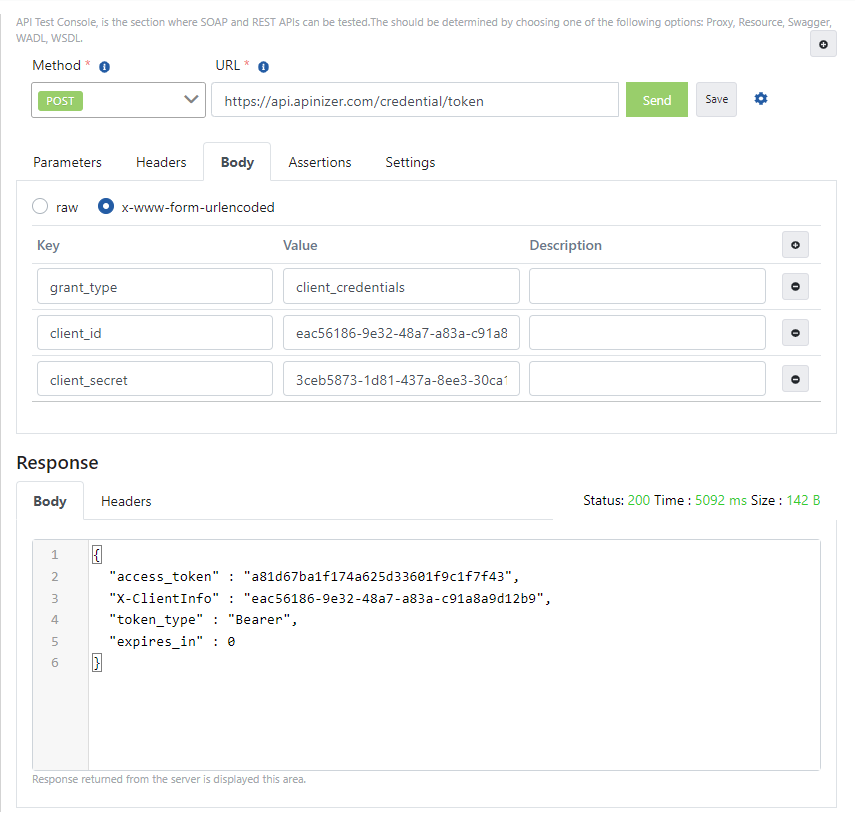855x814 pixels.
Task: Click the client_secret value field
Action: pyautogui.click(x=401, y=380)
